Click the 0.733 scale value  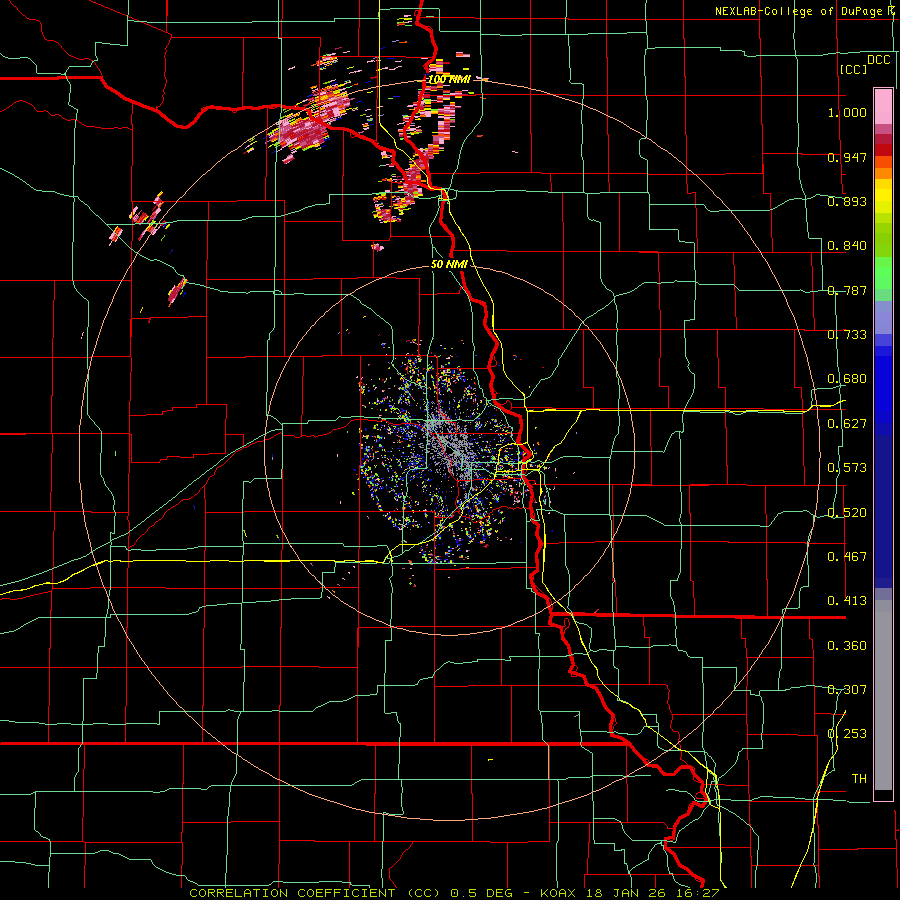[847, 335]
